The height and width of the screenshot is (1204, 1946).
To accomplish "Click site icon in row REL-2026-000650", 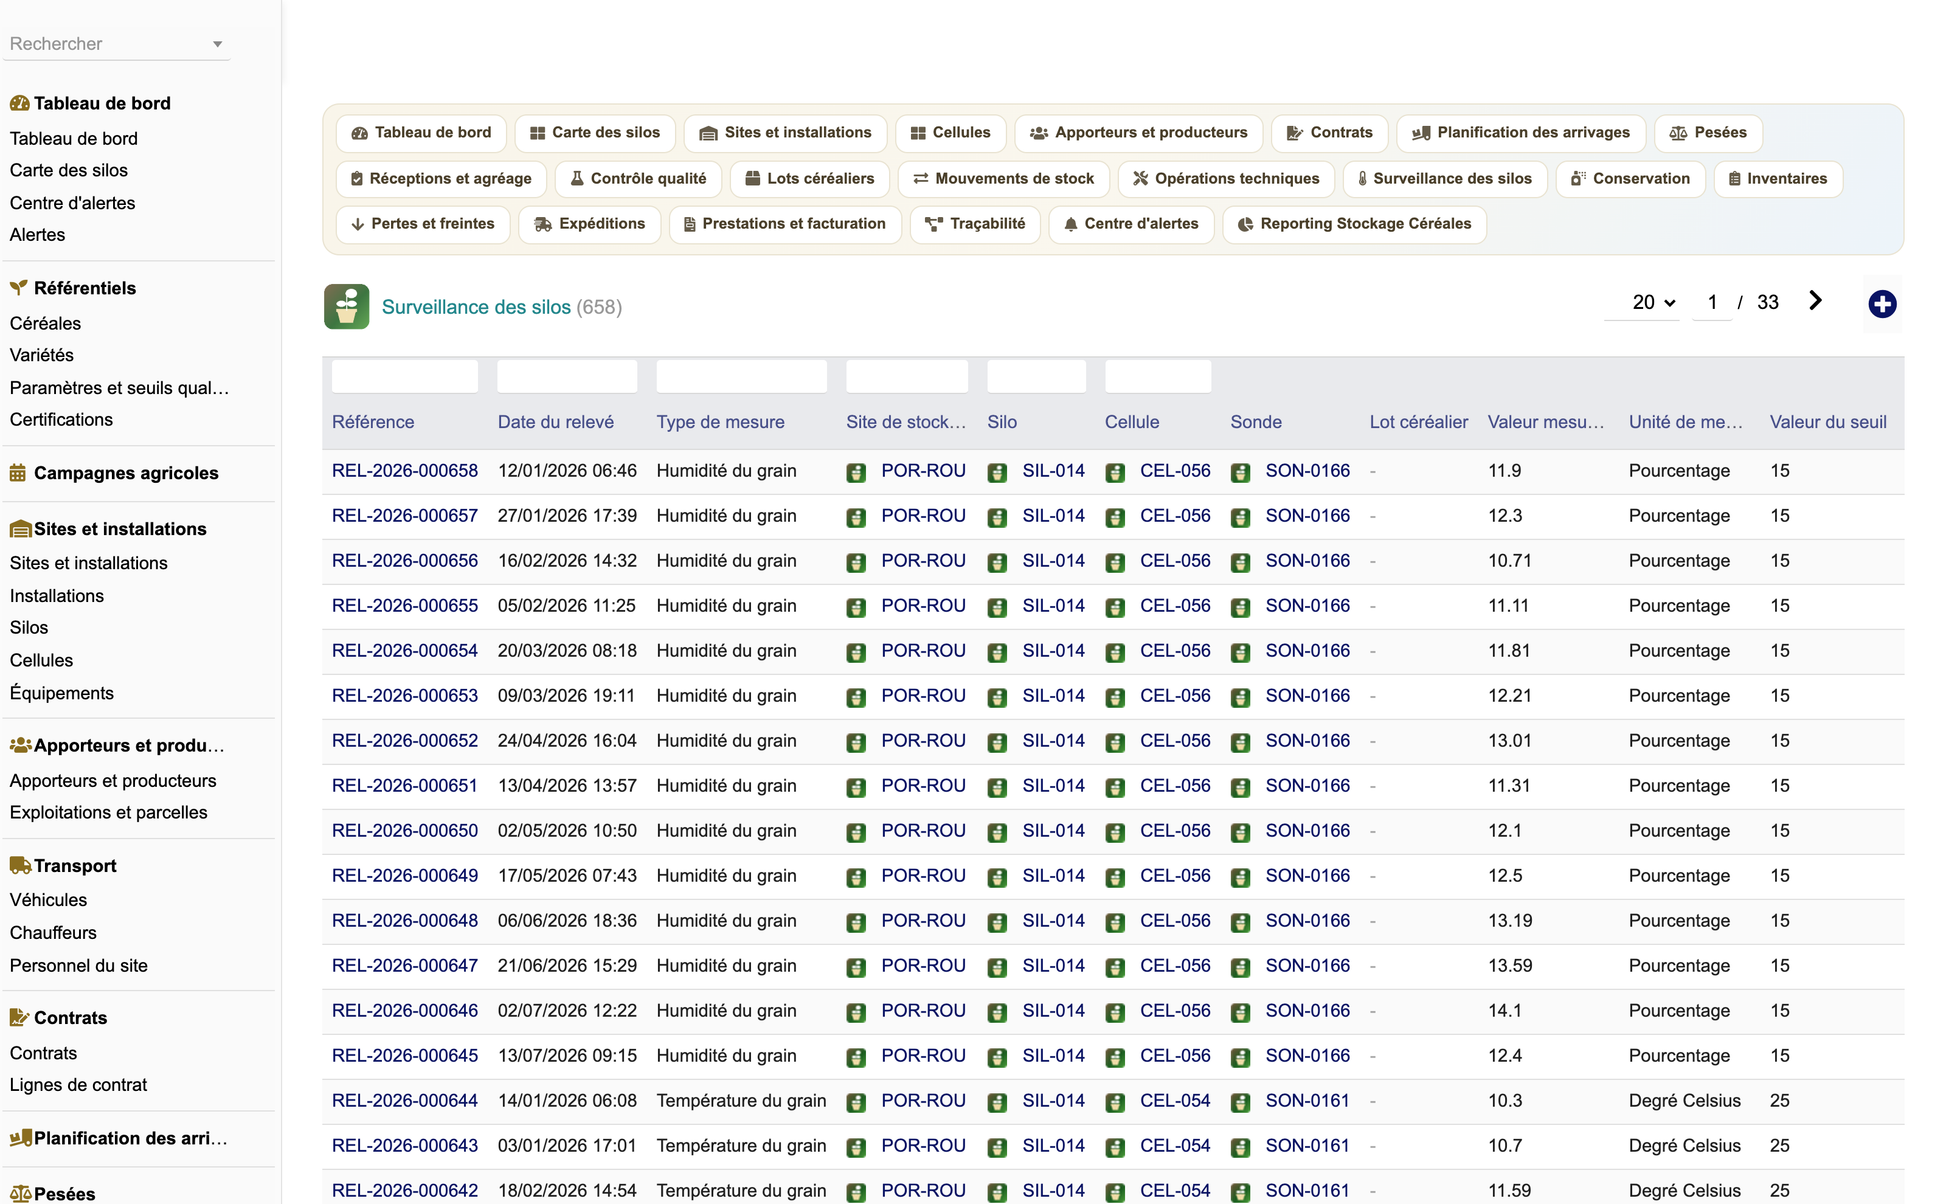I will pyautogui.click(x=856, y=832).
